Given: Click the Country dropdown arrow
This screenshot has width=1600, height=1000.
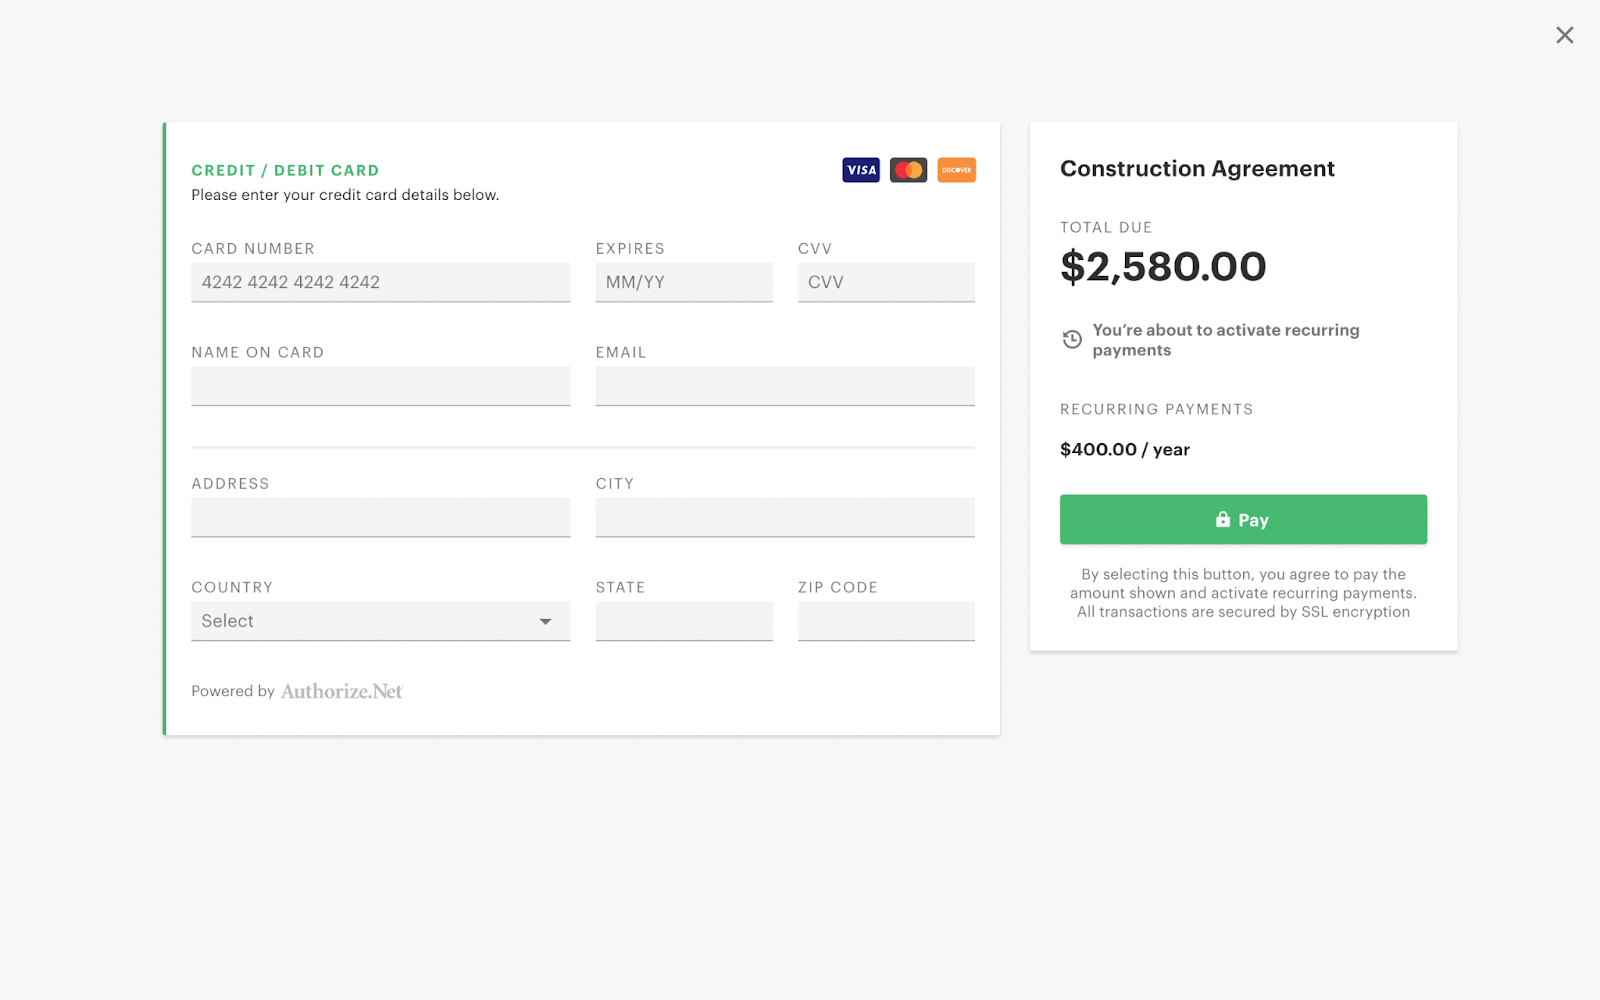Looking at the screenshot, I should 546,622.
